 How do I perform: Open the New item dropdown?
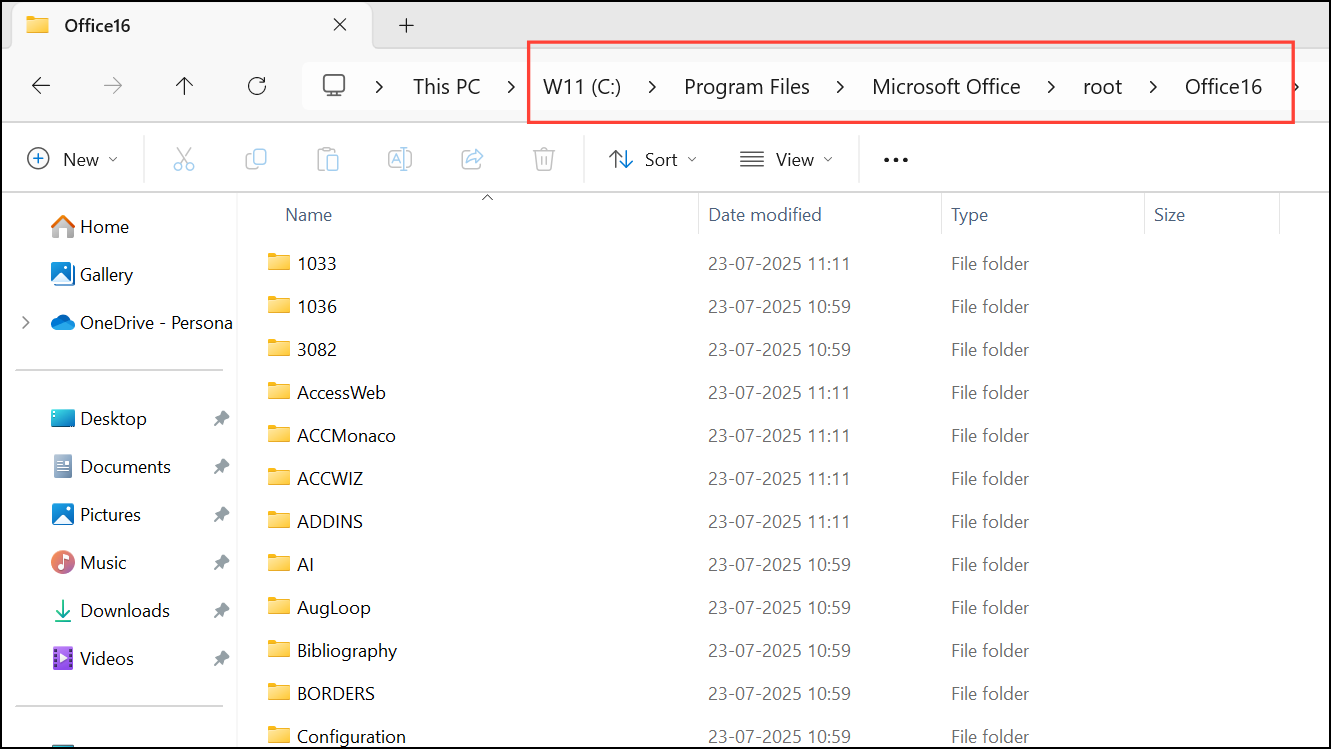coord(73,159)
